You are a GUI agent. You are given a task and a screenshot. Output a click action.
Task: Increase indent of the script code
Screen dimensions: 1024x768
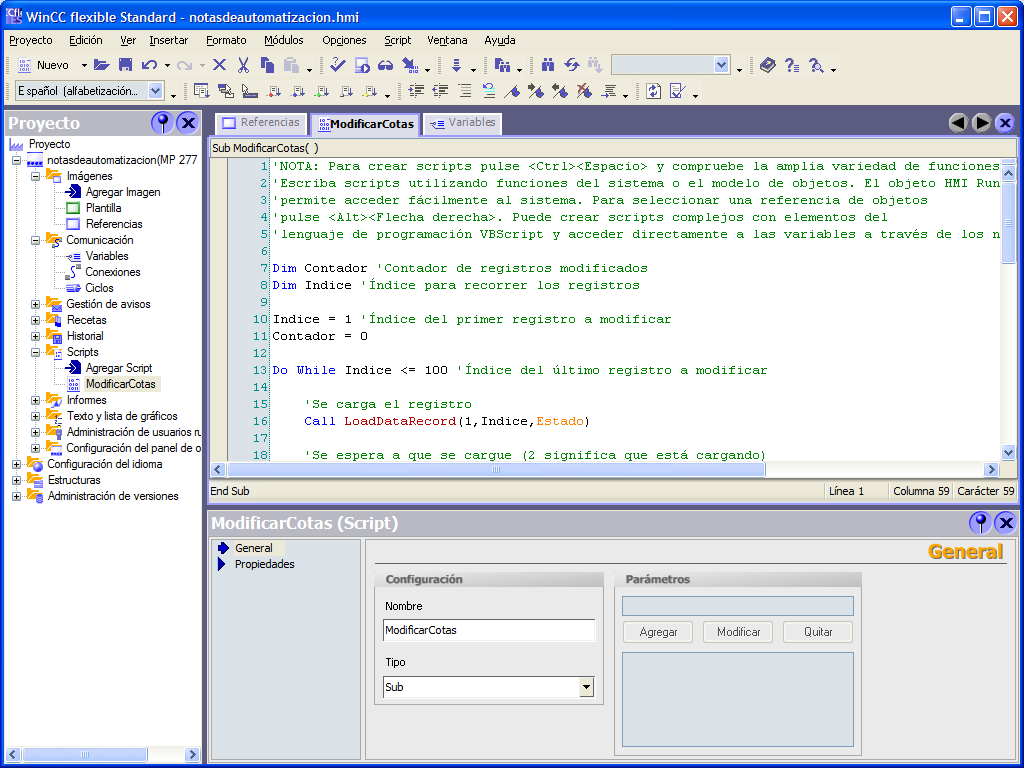tap(416, 90)
